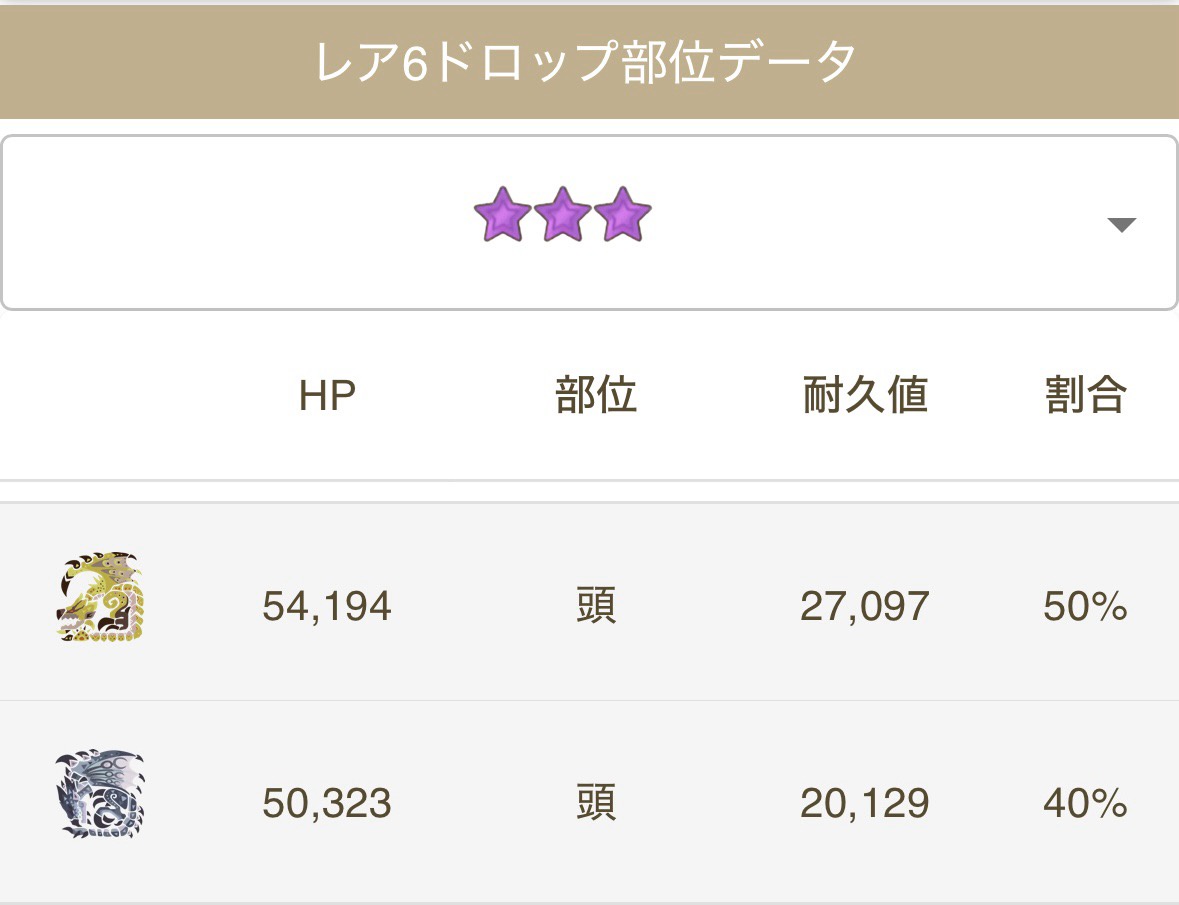Click 頭 in the gold monster row
This screenshot has width=1179, height=905.
(596, 606)
